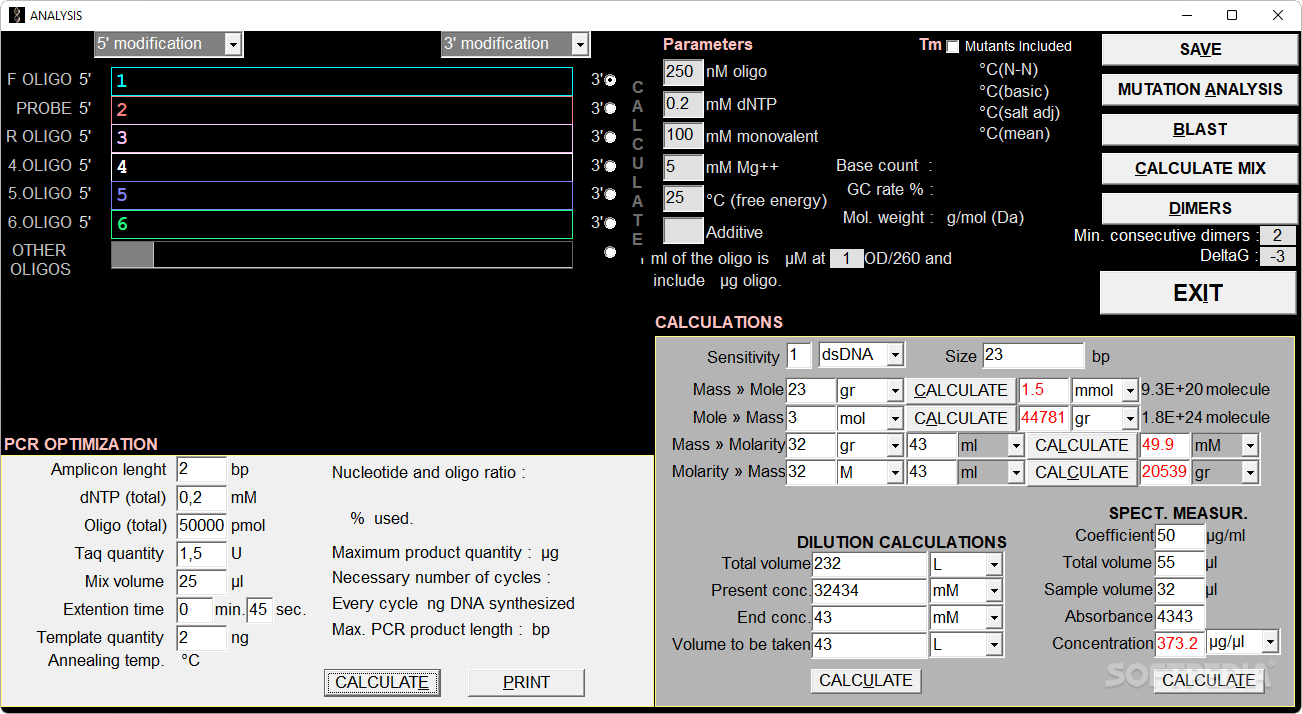Screen dimensions: 1302x714
Task: Click the 6.OLIGO sequence field
Action: coord(342,224)
